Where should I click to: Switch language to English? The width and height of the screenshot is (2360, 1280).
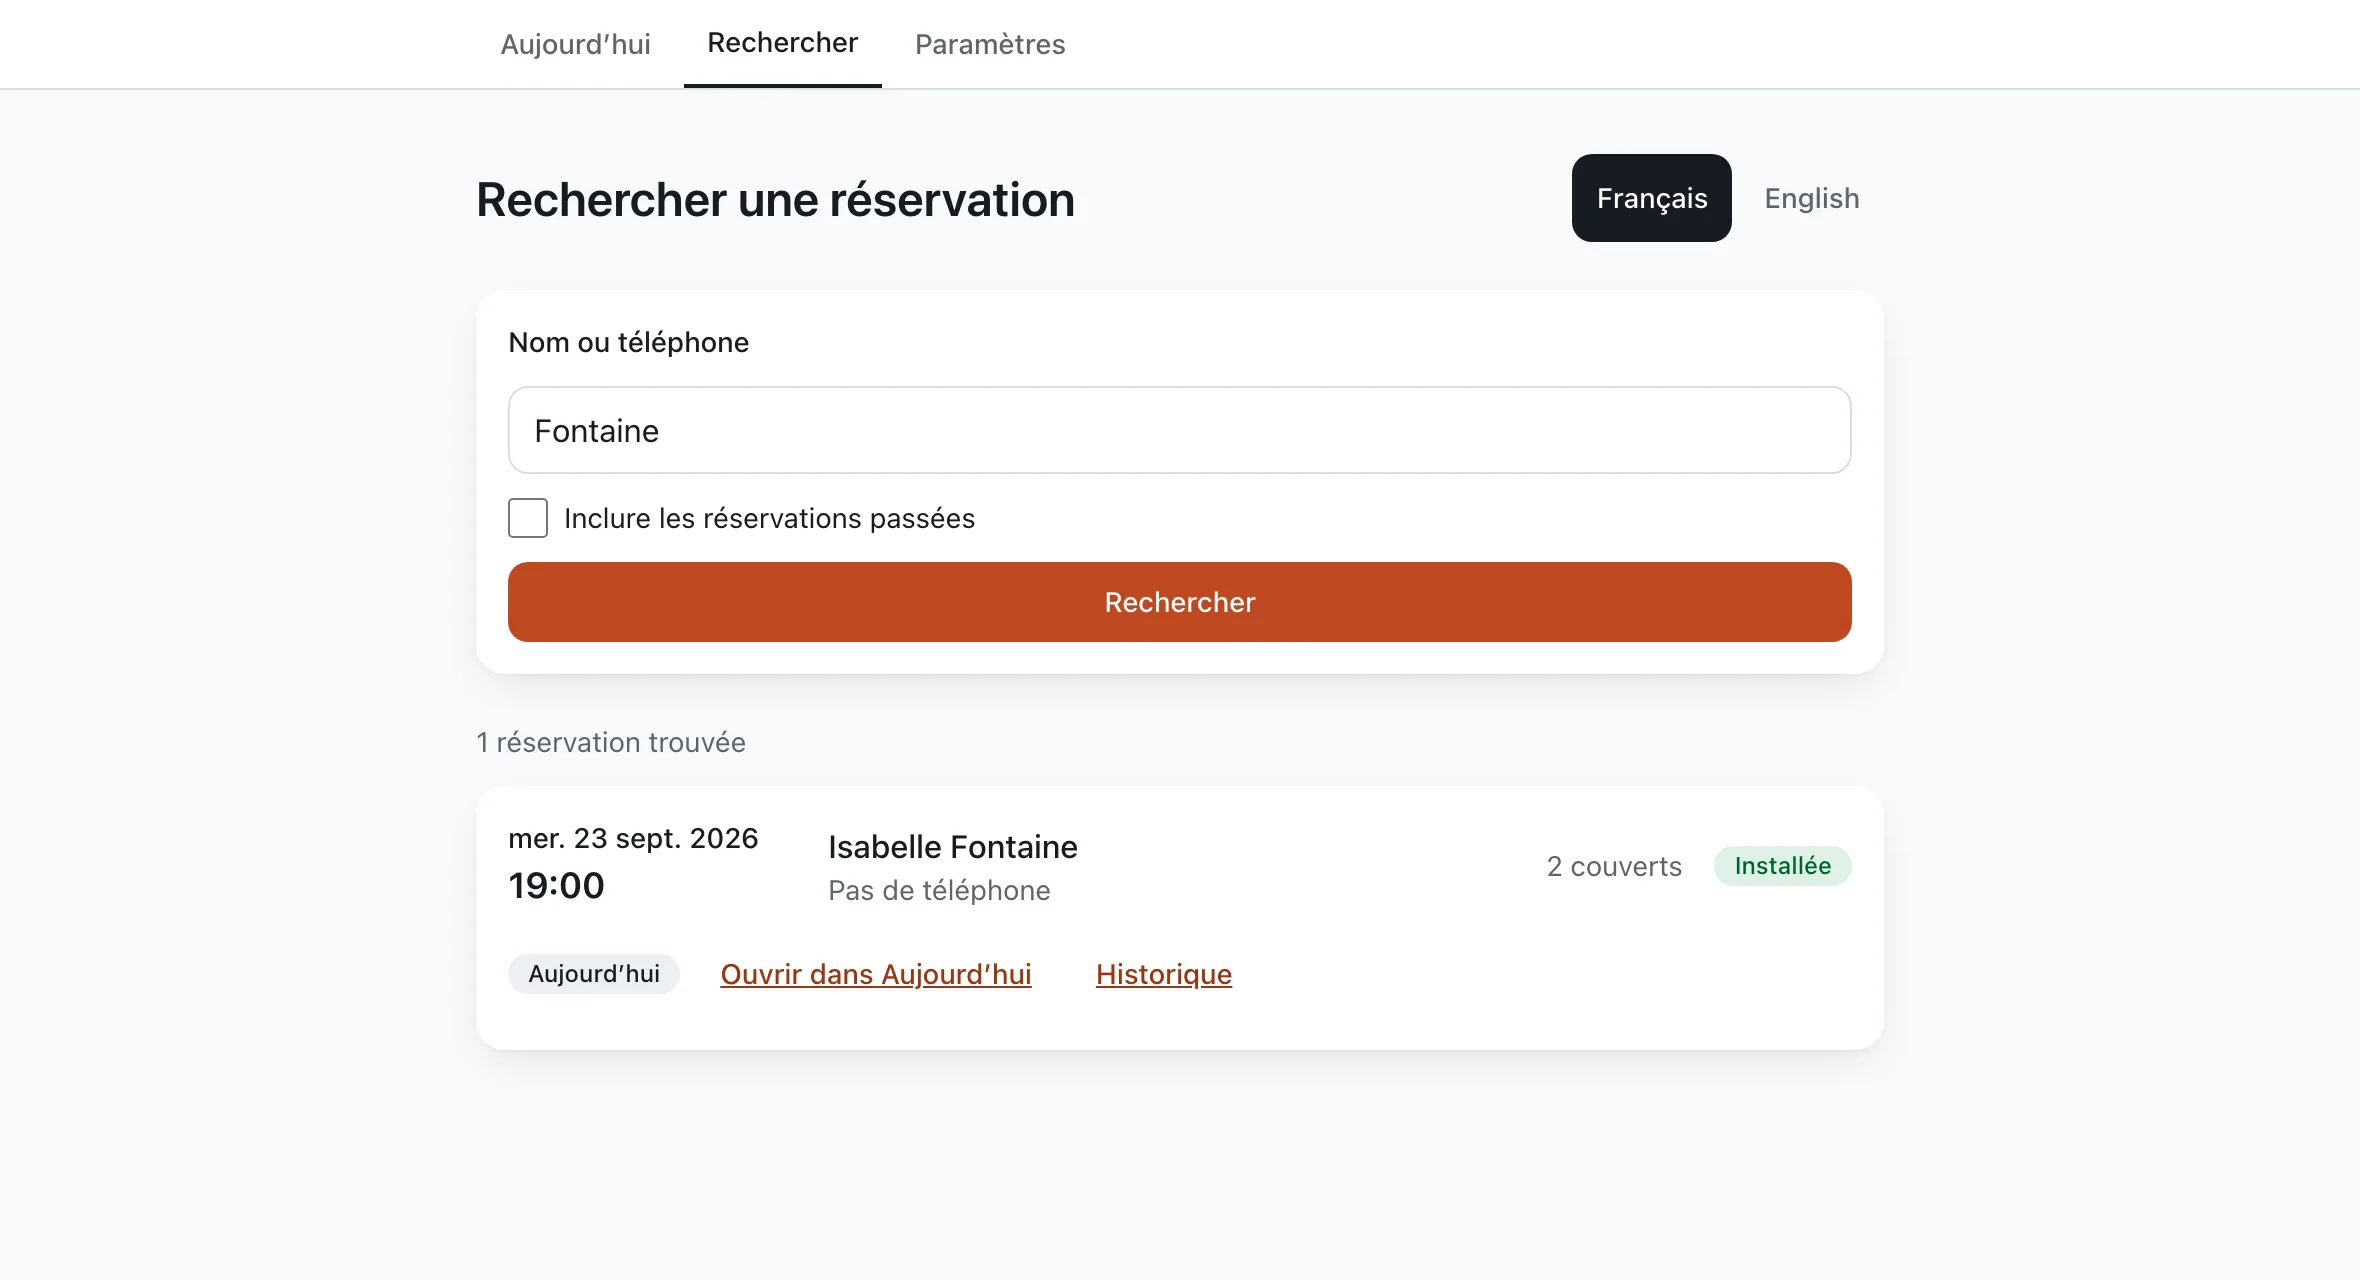click(1811, 198)
